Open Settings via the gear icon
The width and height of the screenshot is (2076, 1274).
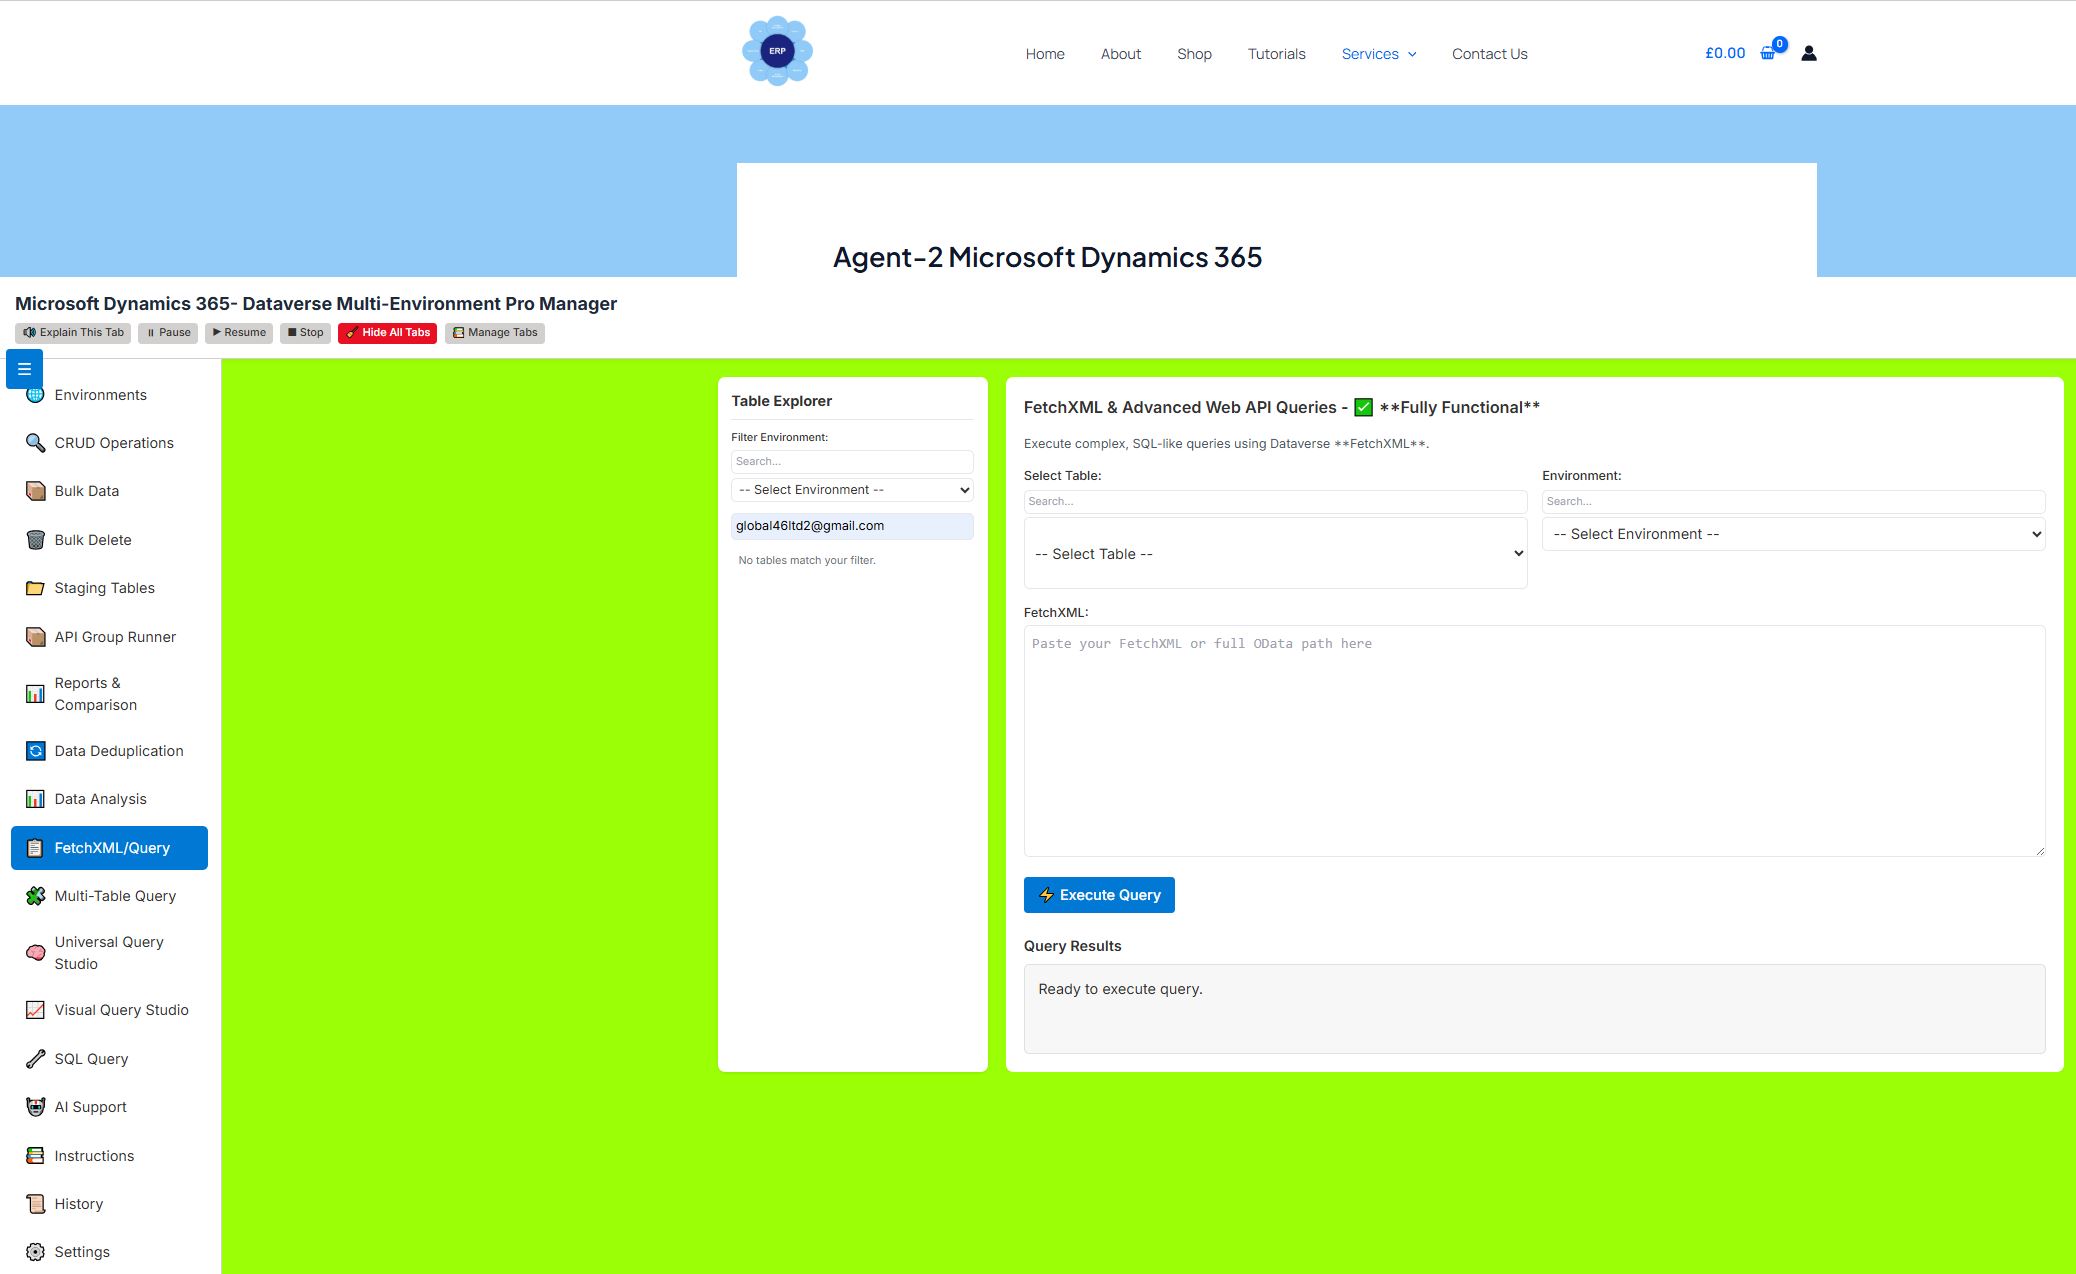pos(35,1251)
